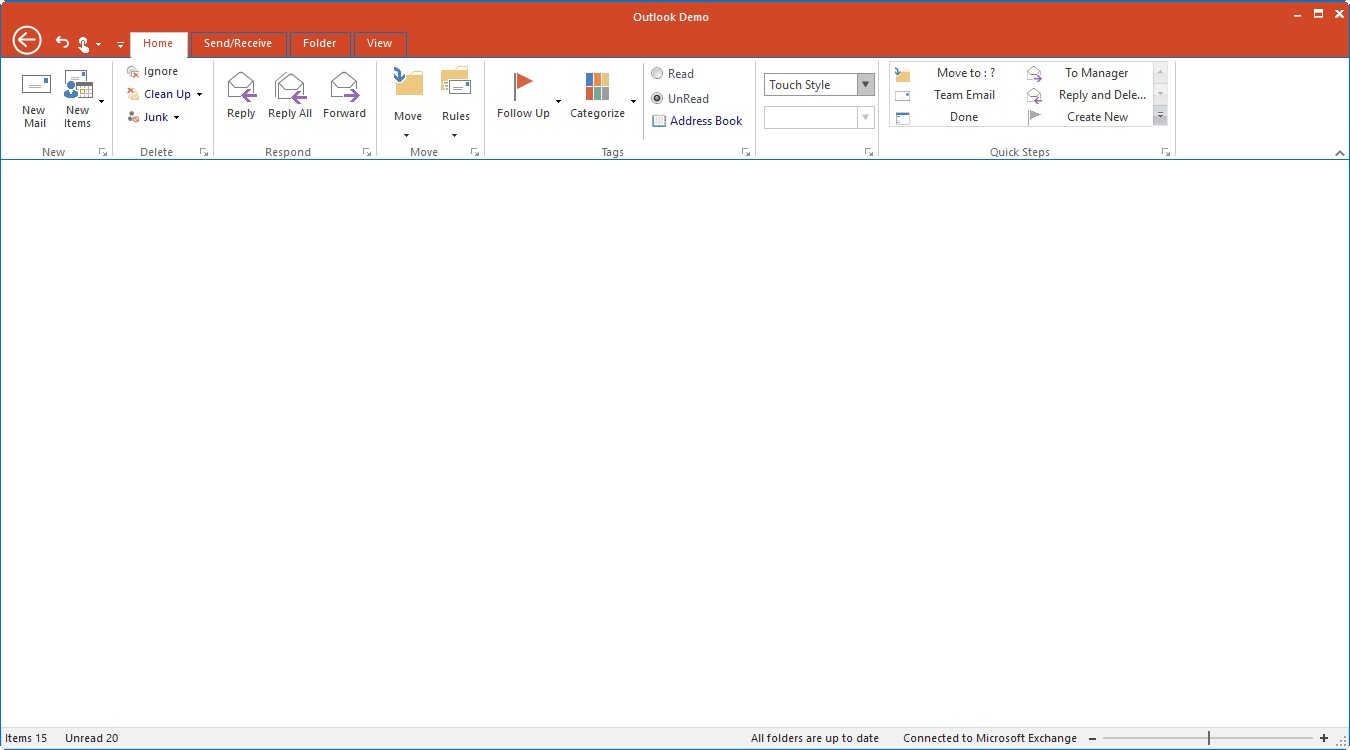The height and width of the screenshot is (750, 1350).
Task: Click the Clean Up button
Action: click(x=158, y=94)
